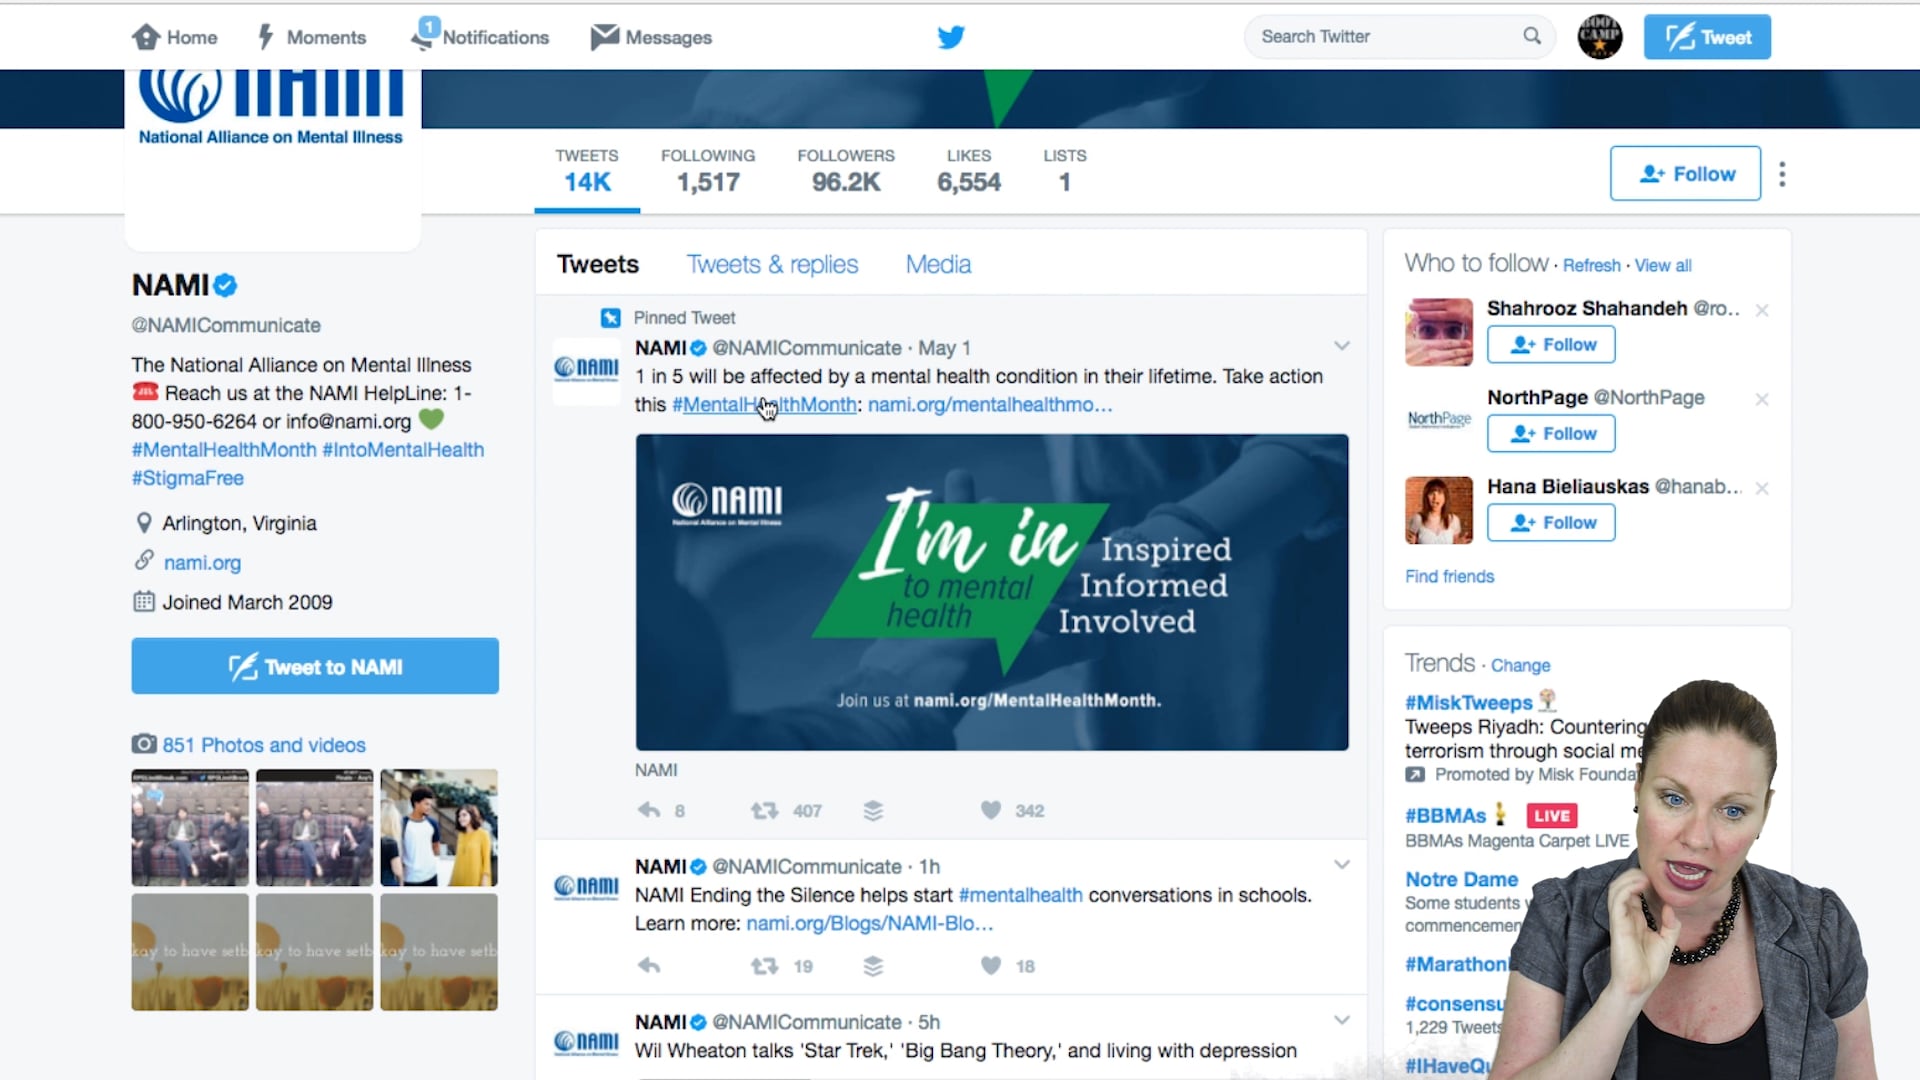Switch to Tweets & replies tab
Image resolution: width=1920 pixels, height=1080 pixels.
pyautogui.click(x=772, y=264)
